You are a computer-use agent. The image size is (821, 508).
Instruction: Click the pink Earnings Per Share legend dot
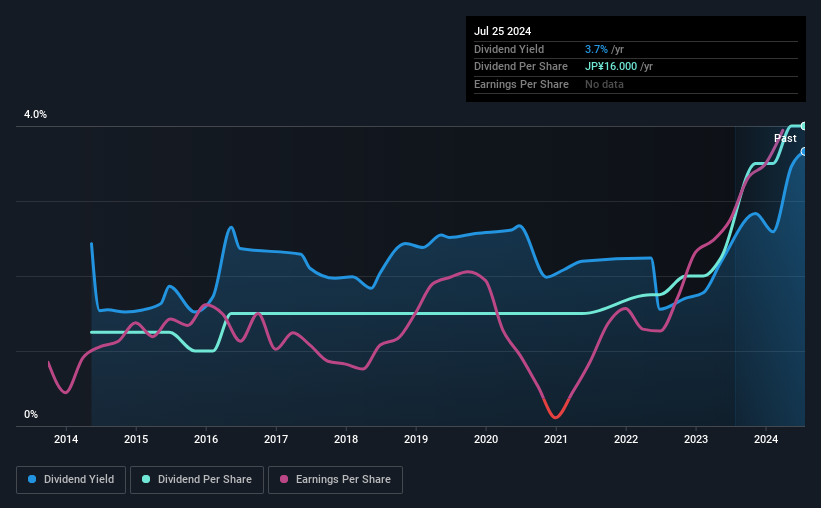point(284,479)
